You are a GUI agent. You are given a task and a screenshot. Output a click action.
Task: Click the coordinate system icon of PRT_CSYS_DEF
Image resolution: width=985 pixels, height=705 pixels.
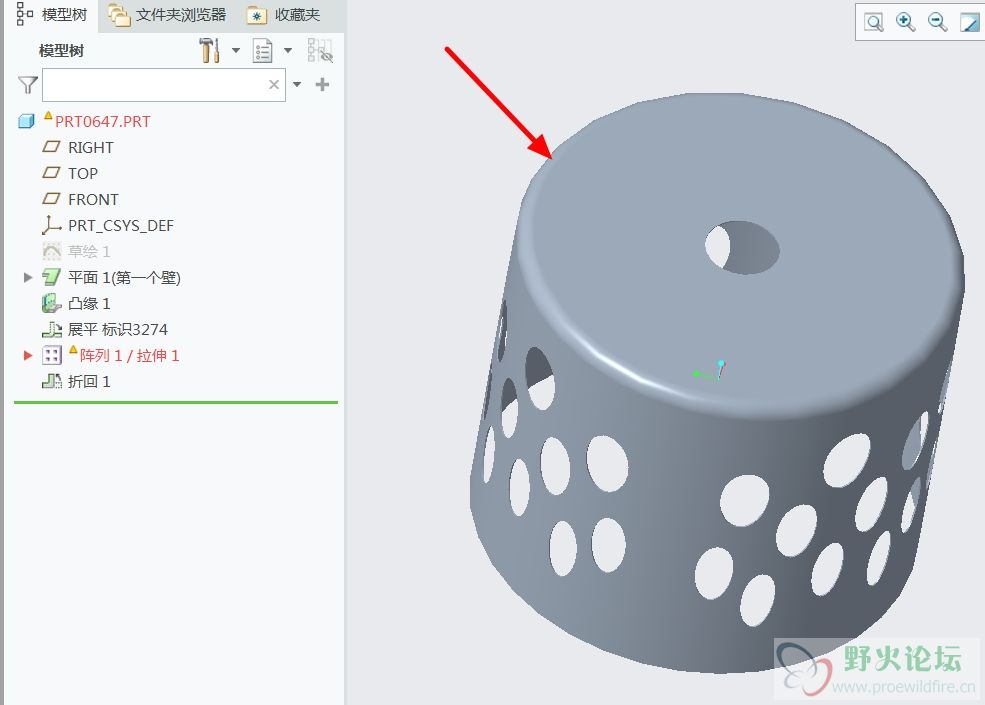51,225
